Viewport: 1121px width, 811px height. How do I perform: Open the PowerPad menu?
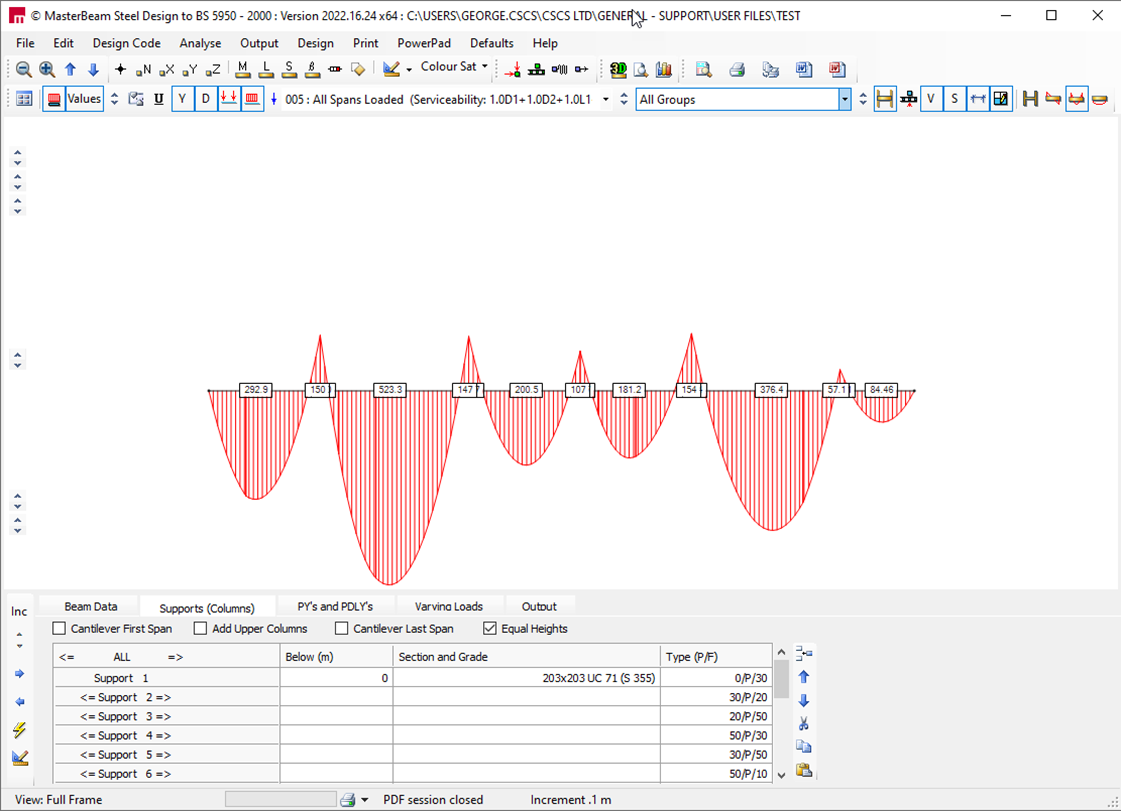pyautogui.click(x=424, y=43)
